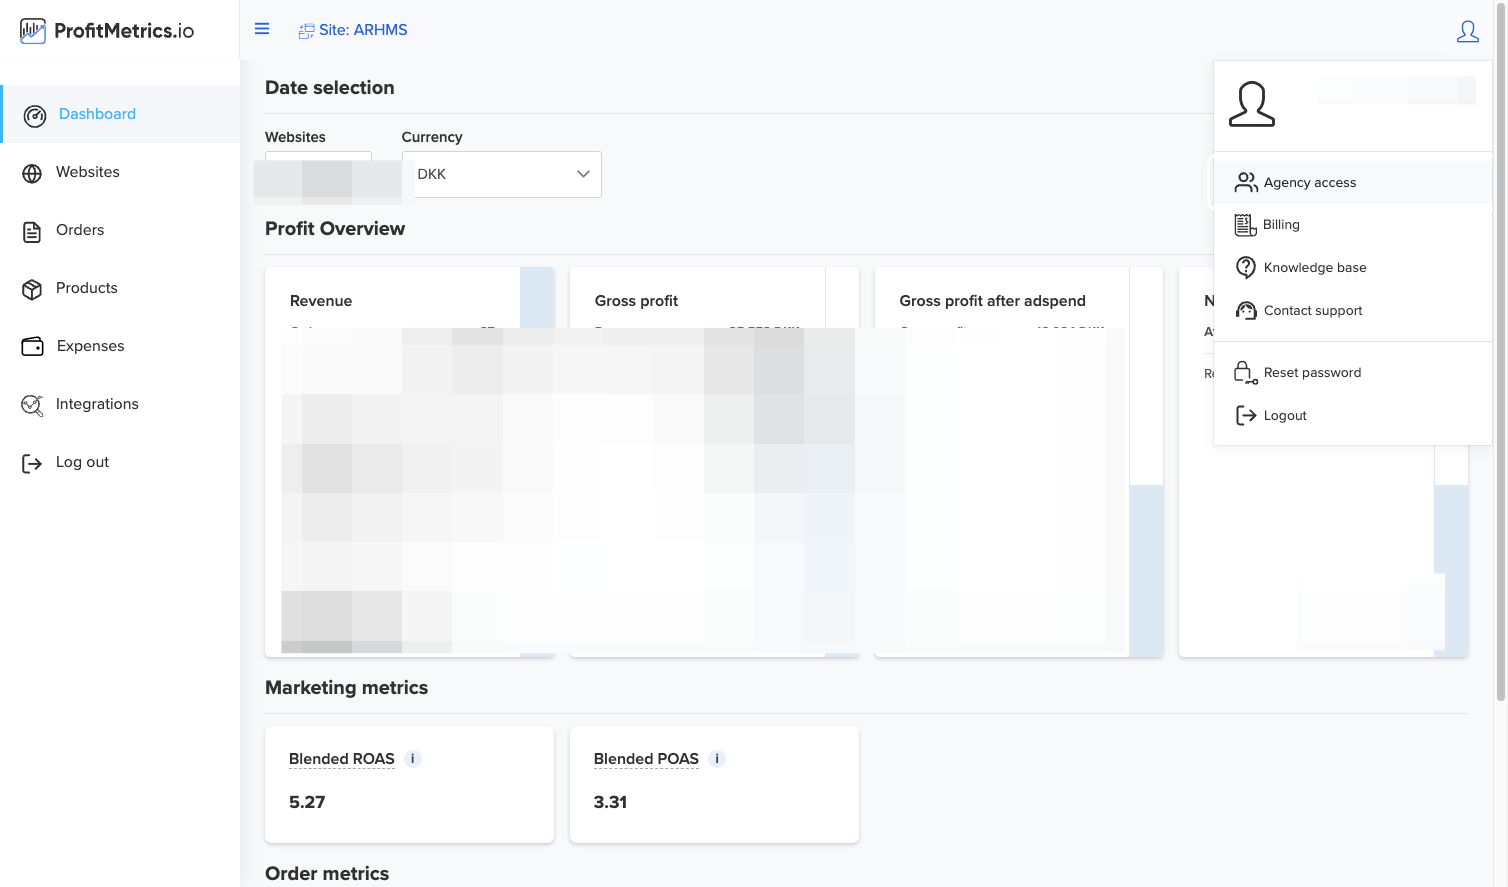Open the Websites selector field
The height and width of the screenshot is (887, 1508).
pyautogui.click(x=318, y=174)
